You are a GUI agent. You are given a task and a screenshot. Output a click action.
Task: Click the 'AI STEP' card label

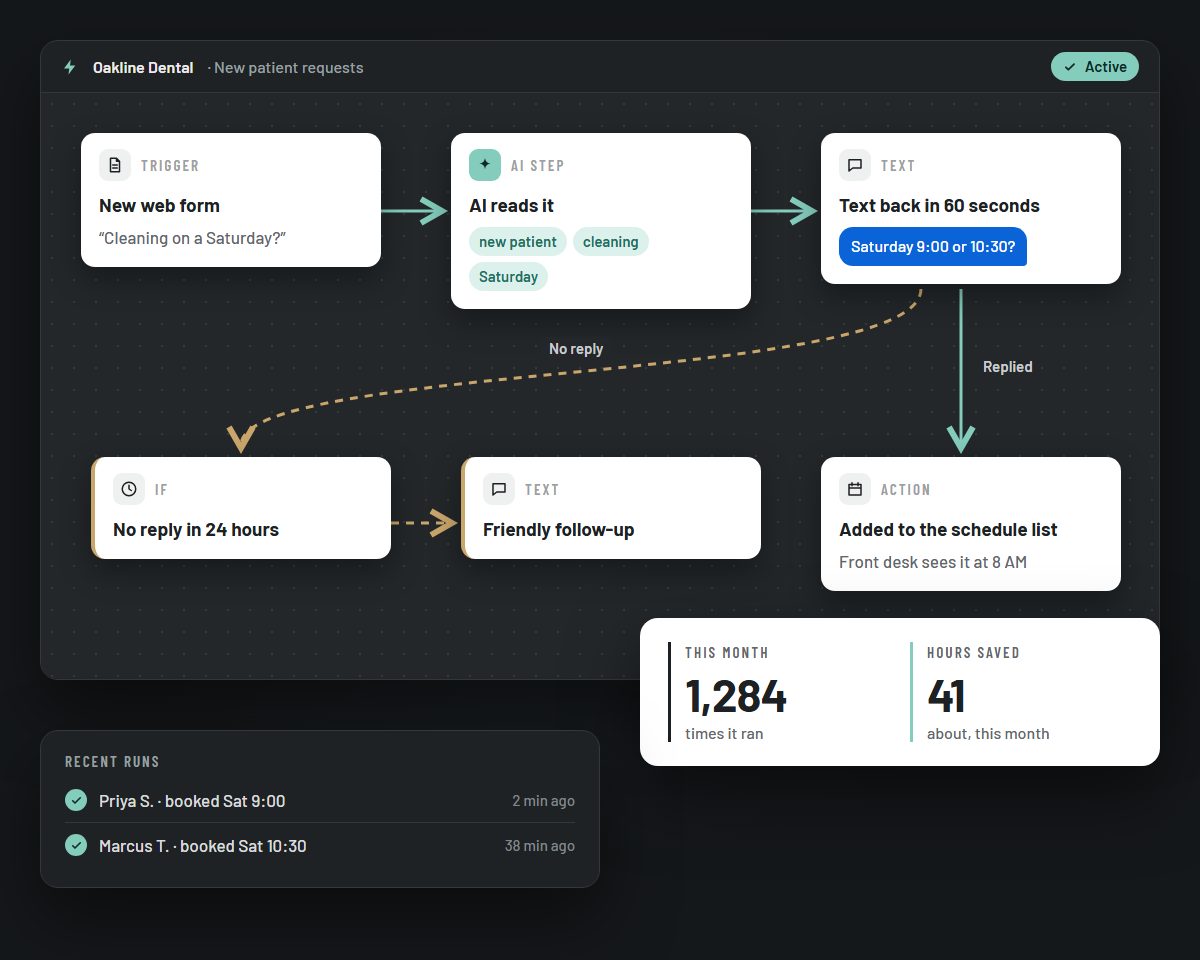coord(537,166)
